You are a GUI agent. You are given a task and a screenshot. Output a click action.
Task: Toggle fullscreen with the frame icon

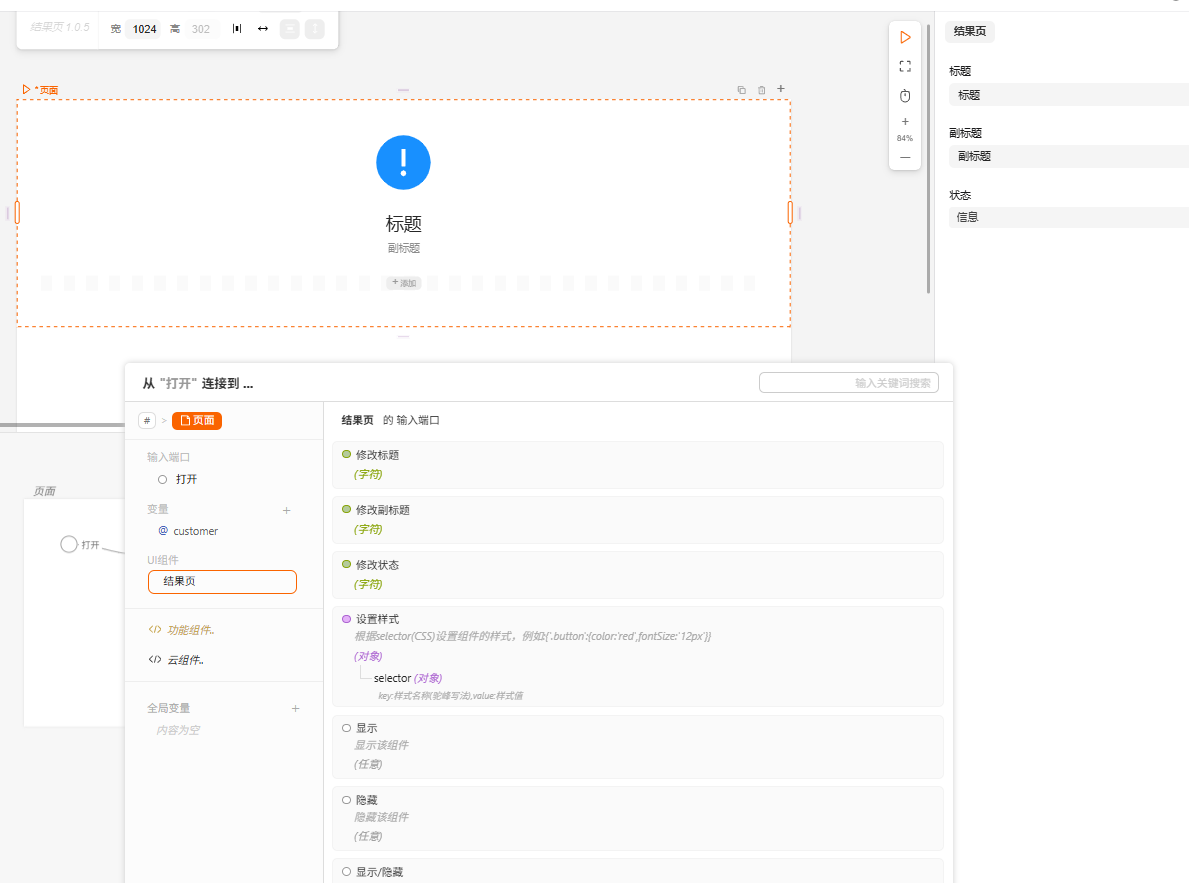click(x=905, y=66)
